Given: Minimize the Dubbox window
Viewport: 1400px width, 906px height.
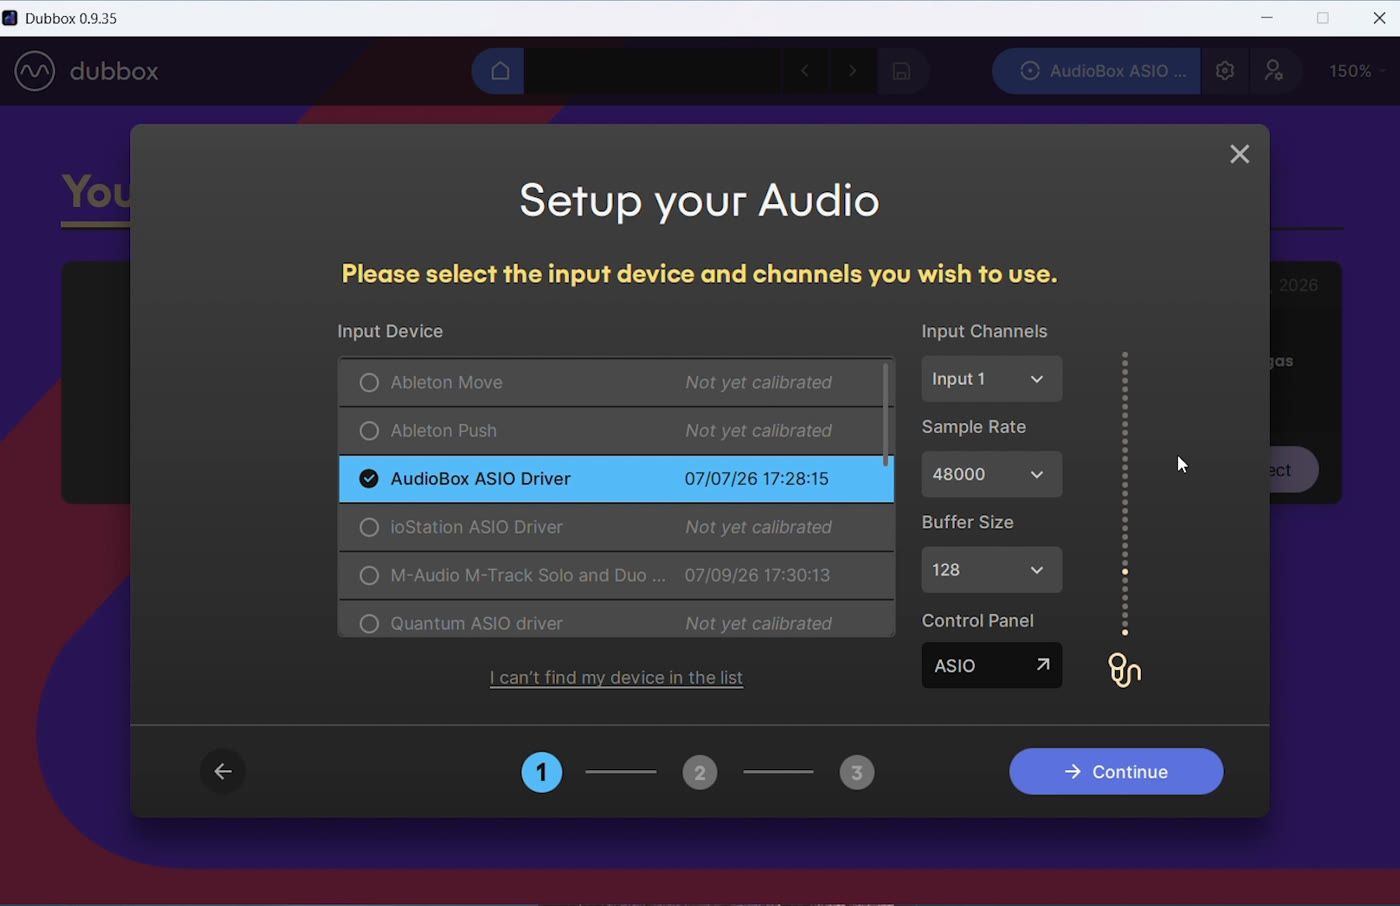Looking at the screenshot, I should click(x=1267, y=18).
